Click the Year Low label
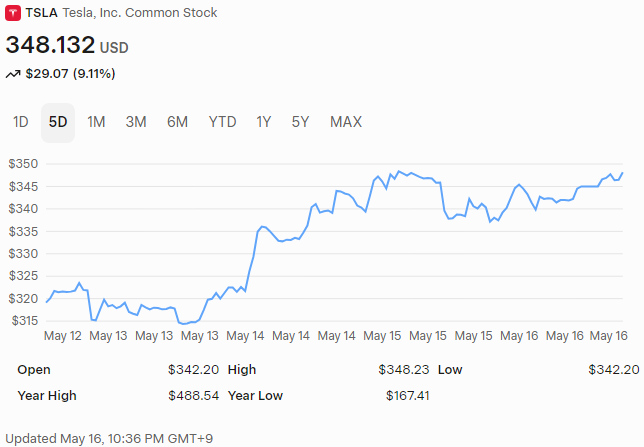The width and height of the screenshot is (644, 447). click(255, 395)
